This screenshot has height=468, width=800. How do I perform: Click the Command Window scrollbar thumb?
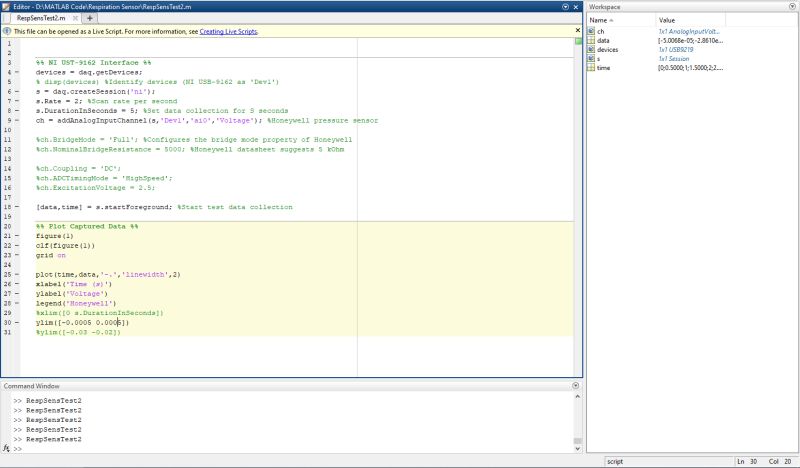point(578,441)
